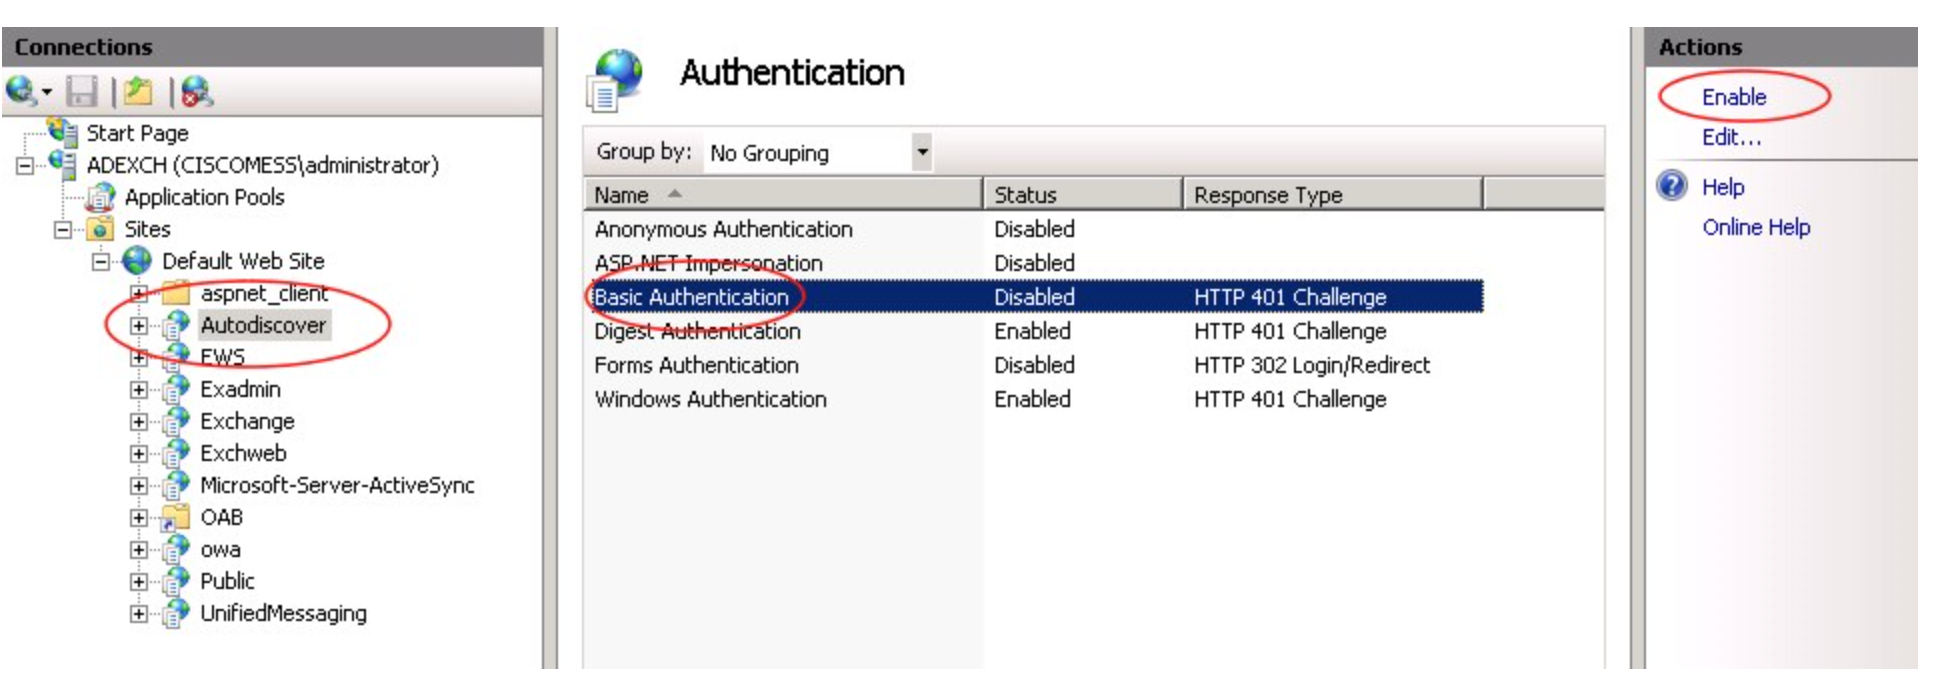Select the Windows Authentication row
Screen dimensions: 1934x686
710,399
